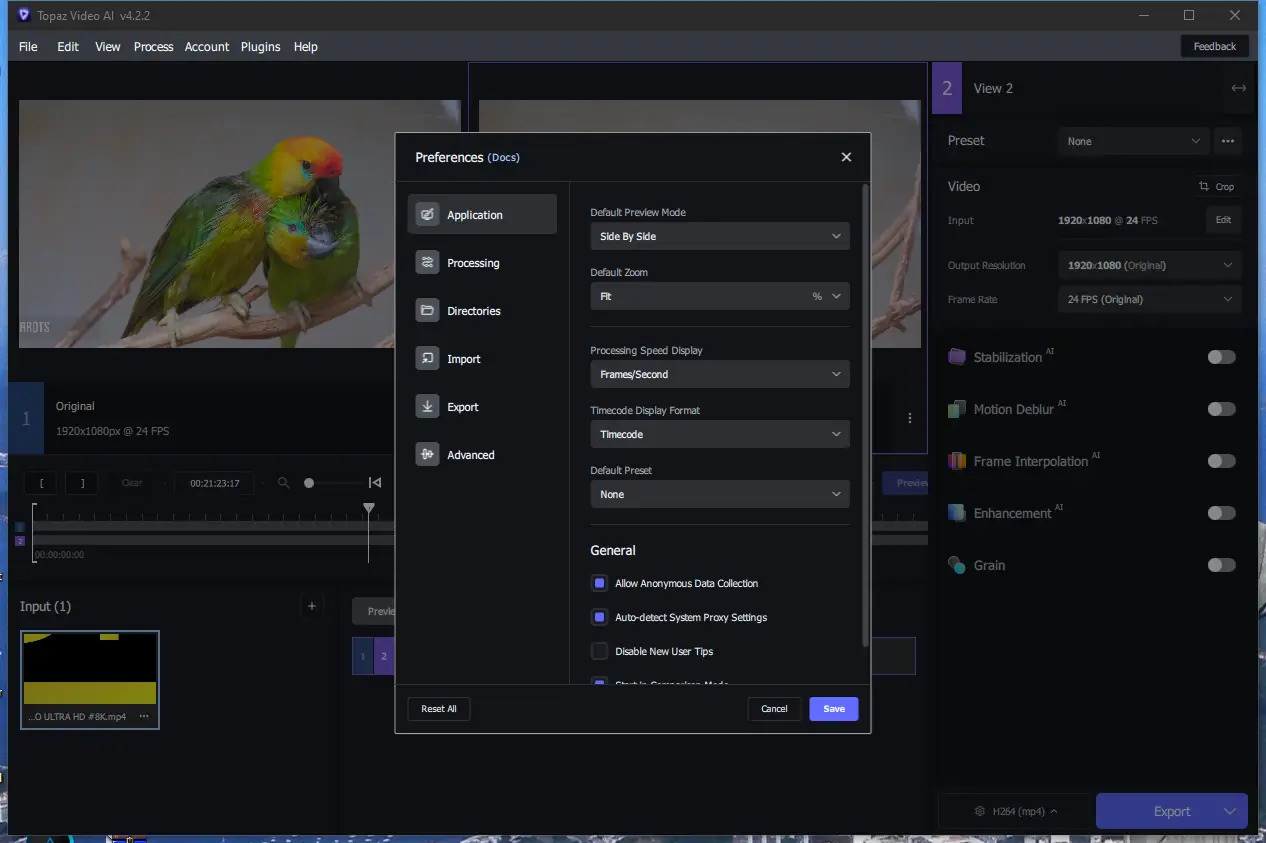Expand the Default Preview Mode dropdown
The height and width of the screenshot is (843, 1266).
click(x=720, y=236)
